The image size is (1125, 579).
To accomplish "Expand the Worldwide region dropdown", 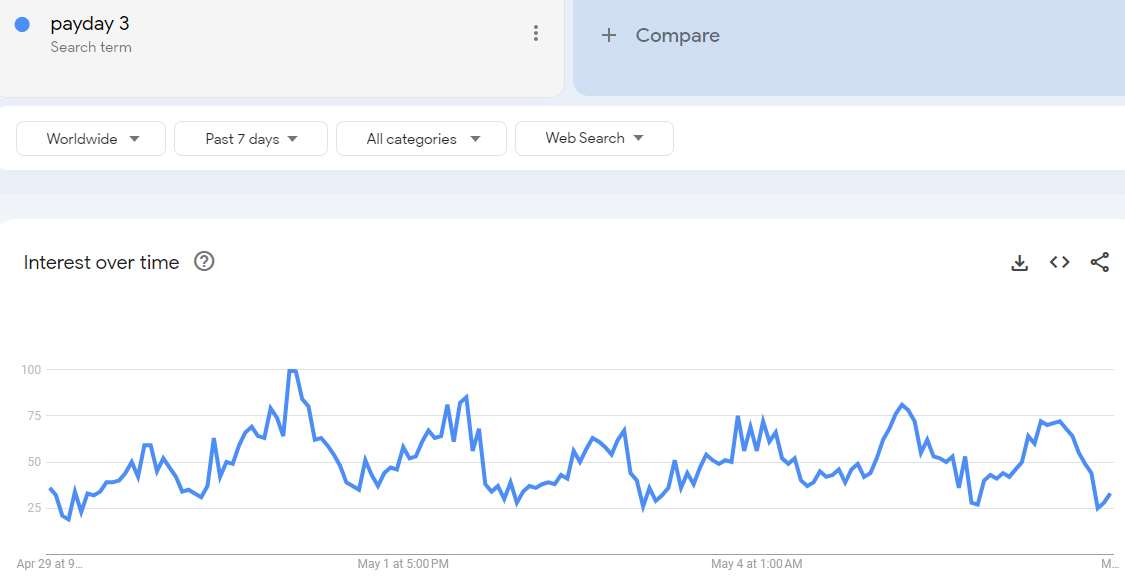I will tap(91, 138).
